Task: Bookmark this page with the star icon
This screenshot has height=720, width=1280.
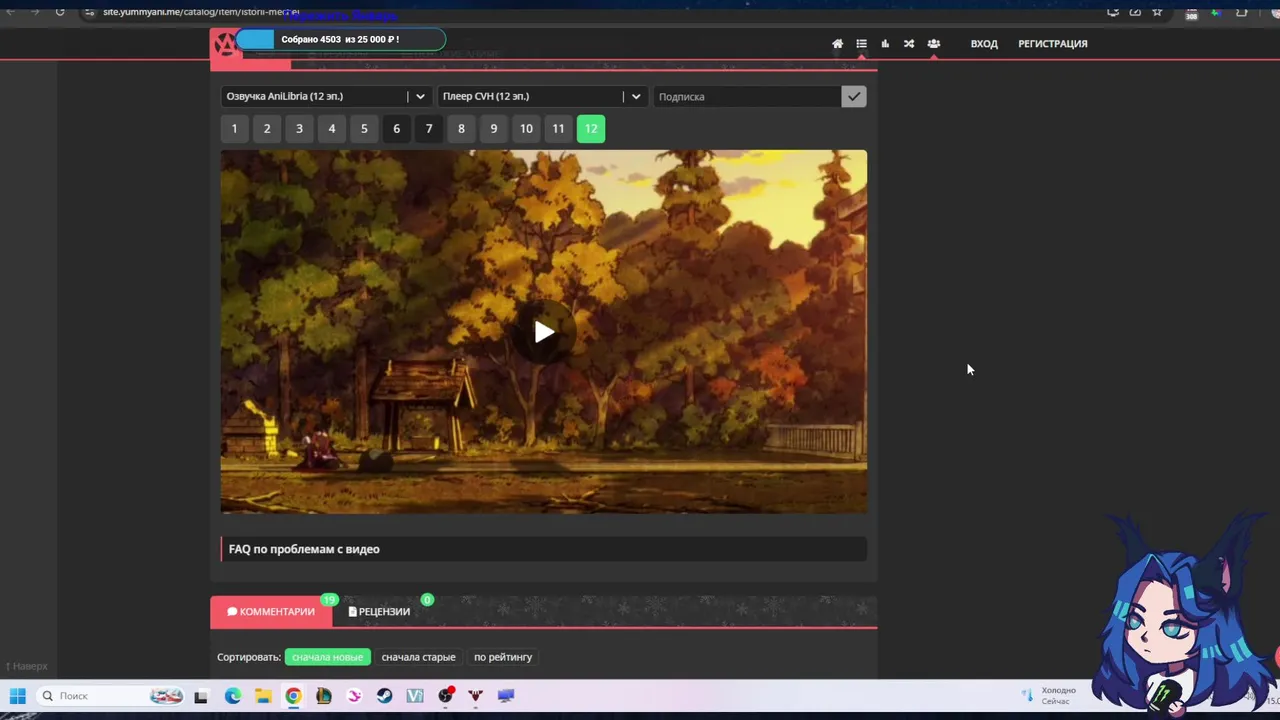Action: click(x=1157, y=12)
